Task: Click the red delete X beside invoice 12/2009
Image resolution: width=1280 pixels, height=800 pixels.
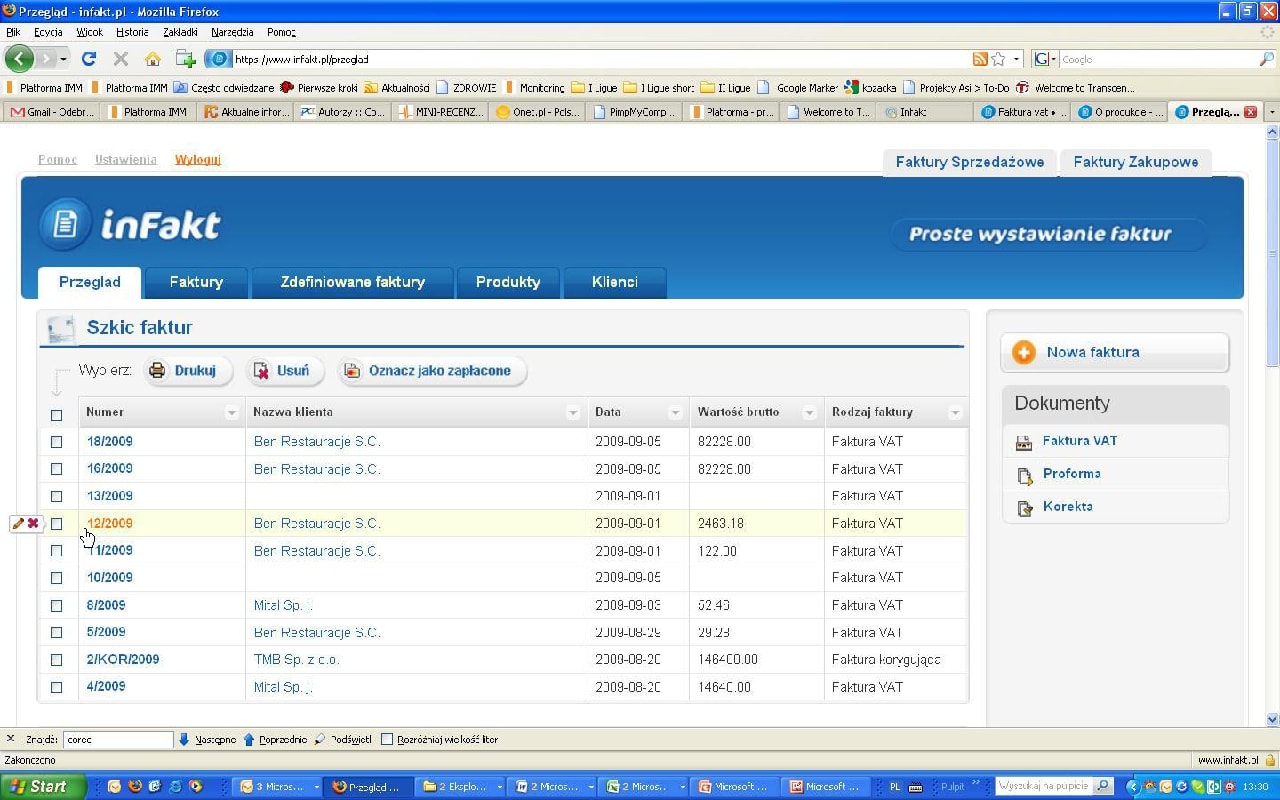Action: (33, 523)
